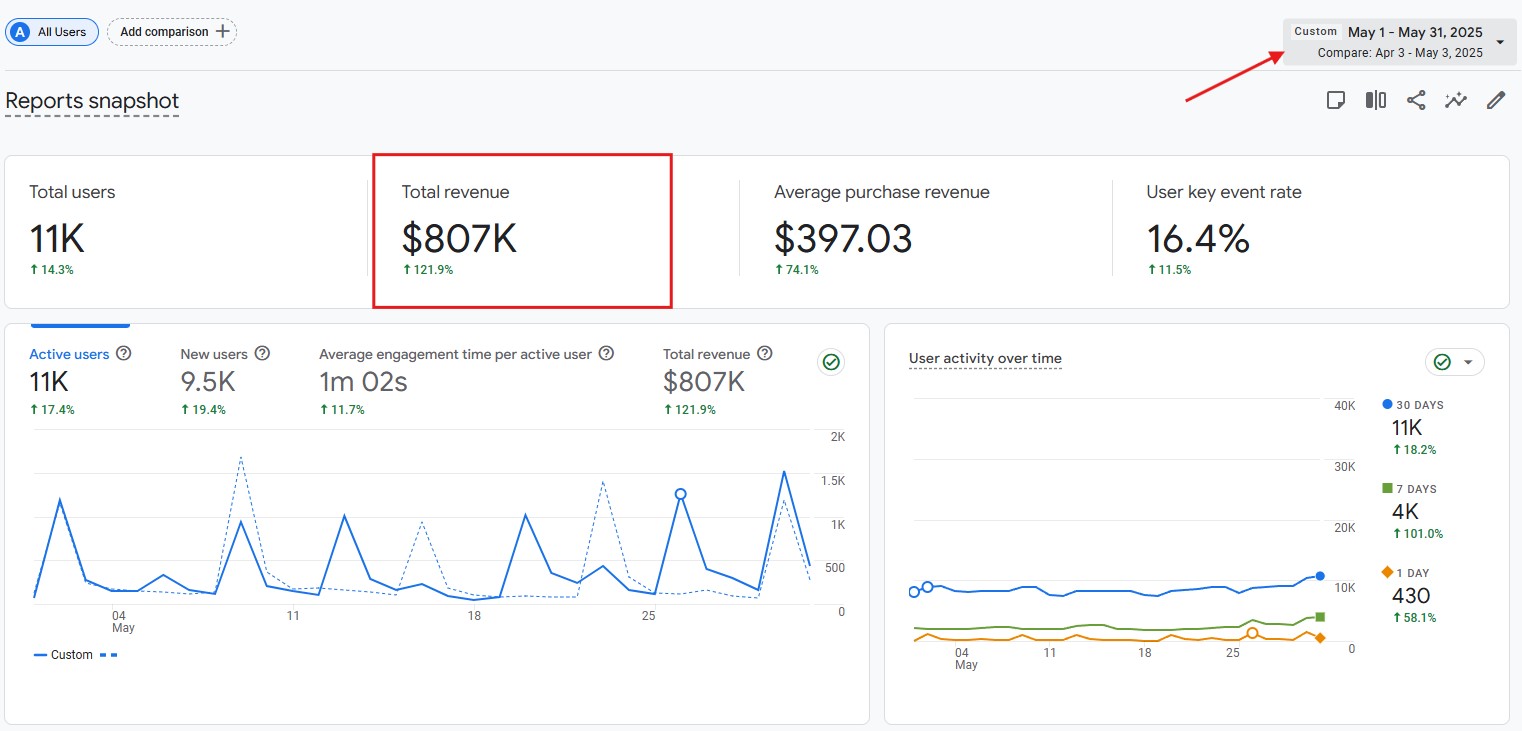Image resolution: width=1522 pixels, height=731 pixels.
Task: Click the 101.0% change under 7 DAYS
Action: 1418,534
